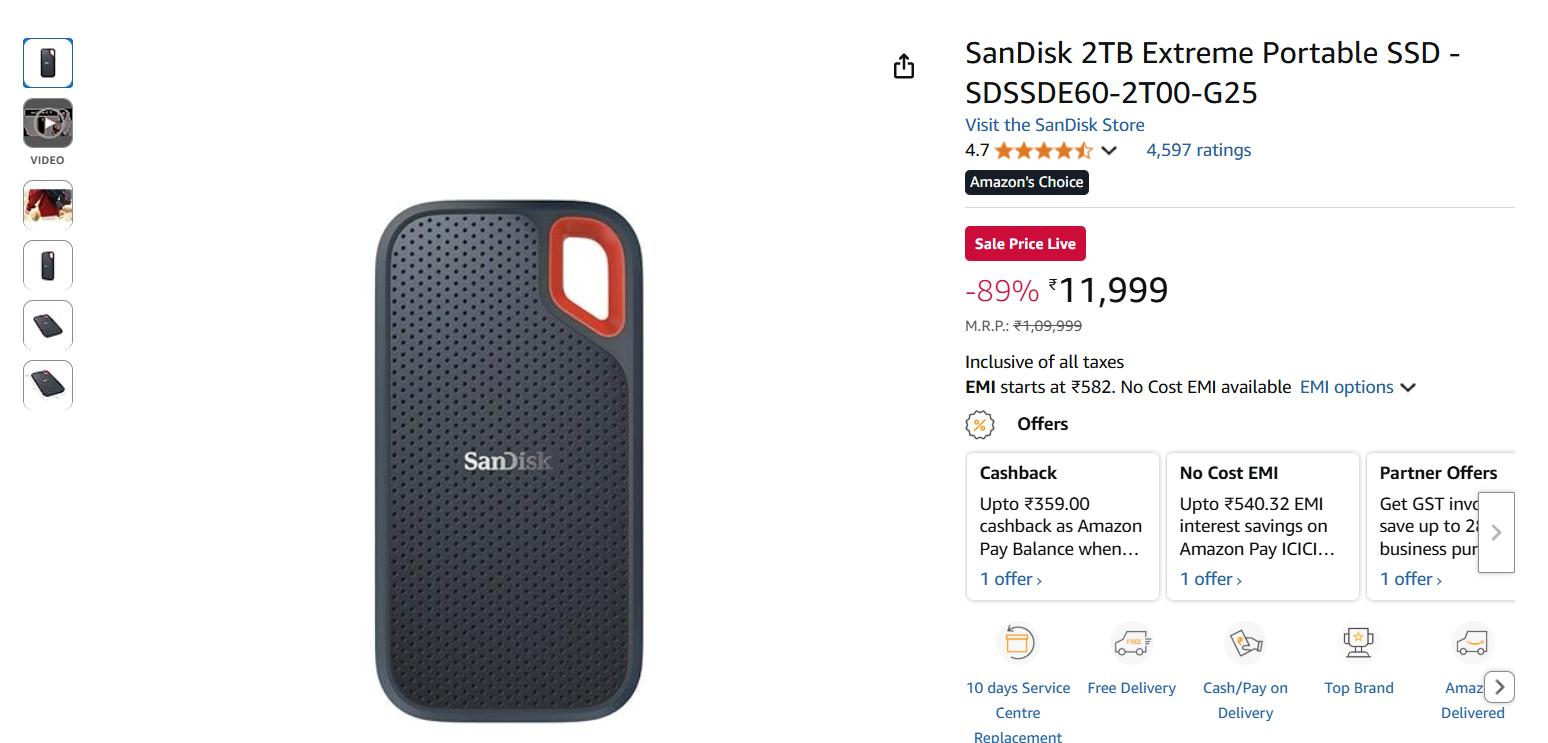Expand EMI options dropdown
Image resolution: width=1548 pixels, height=743 pixels.
point(1357,387)
